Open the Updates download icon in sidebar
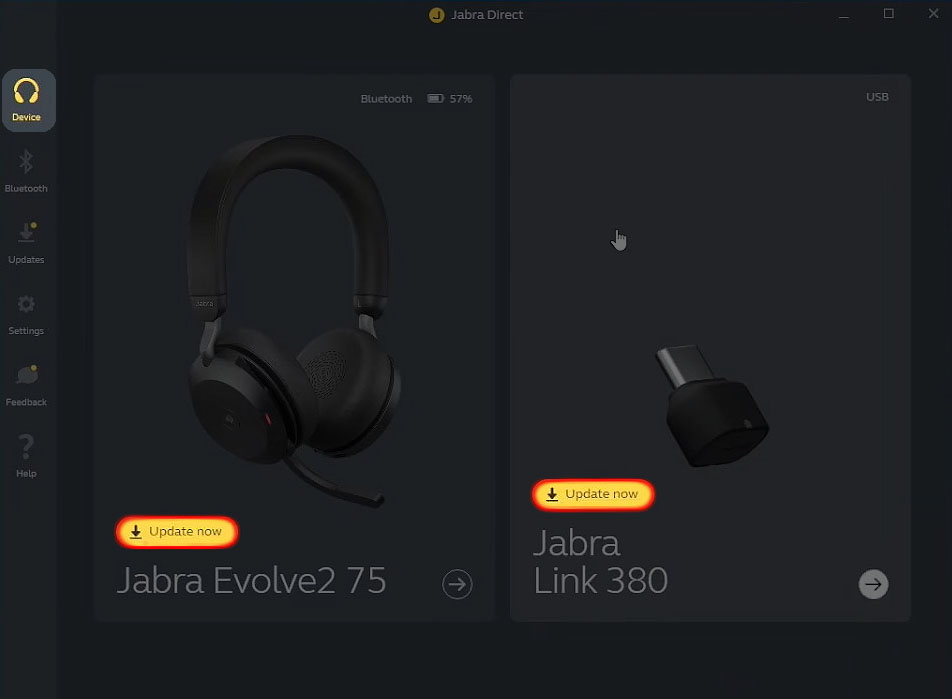 pyautogui.click(x=27, y=232)
